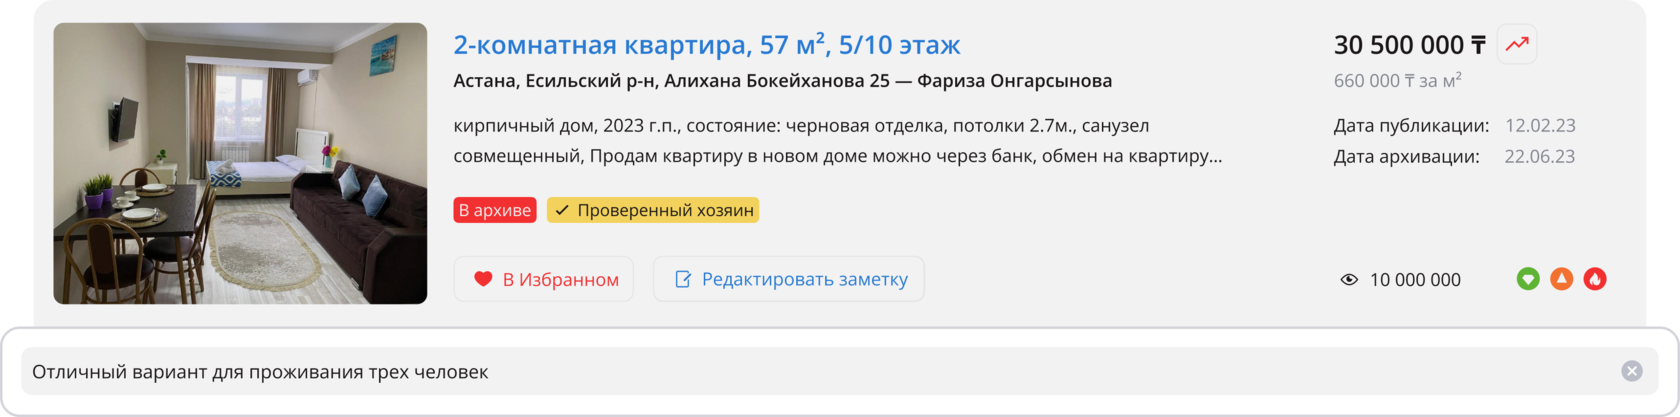Viewport: 1680px width, 417px height.
Task: Click the checkmark in Проверенный хозяин badge
Action: [562, 210]
